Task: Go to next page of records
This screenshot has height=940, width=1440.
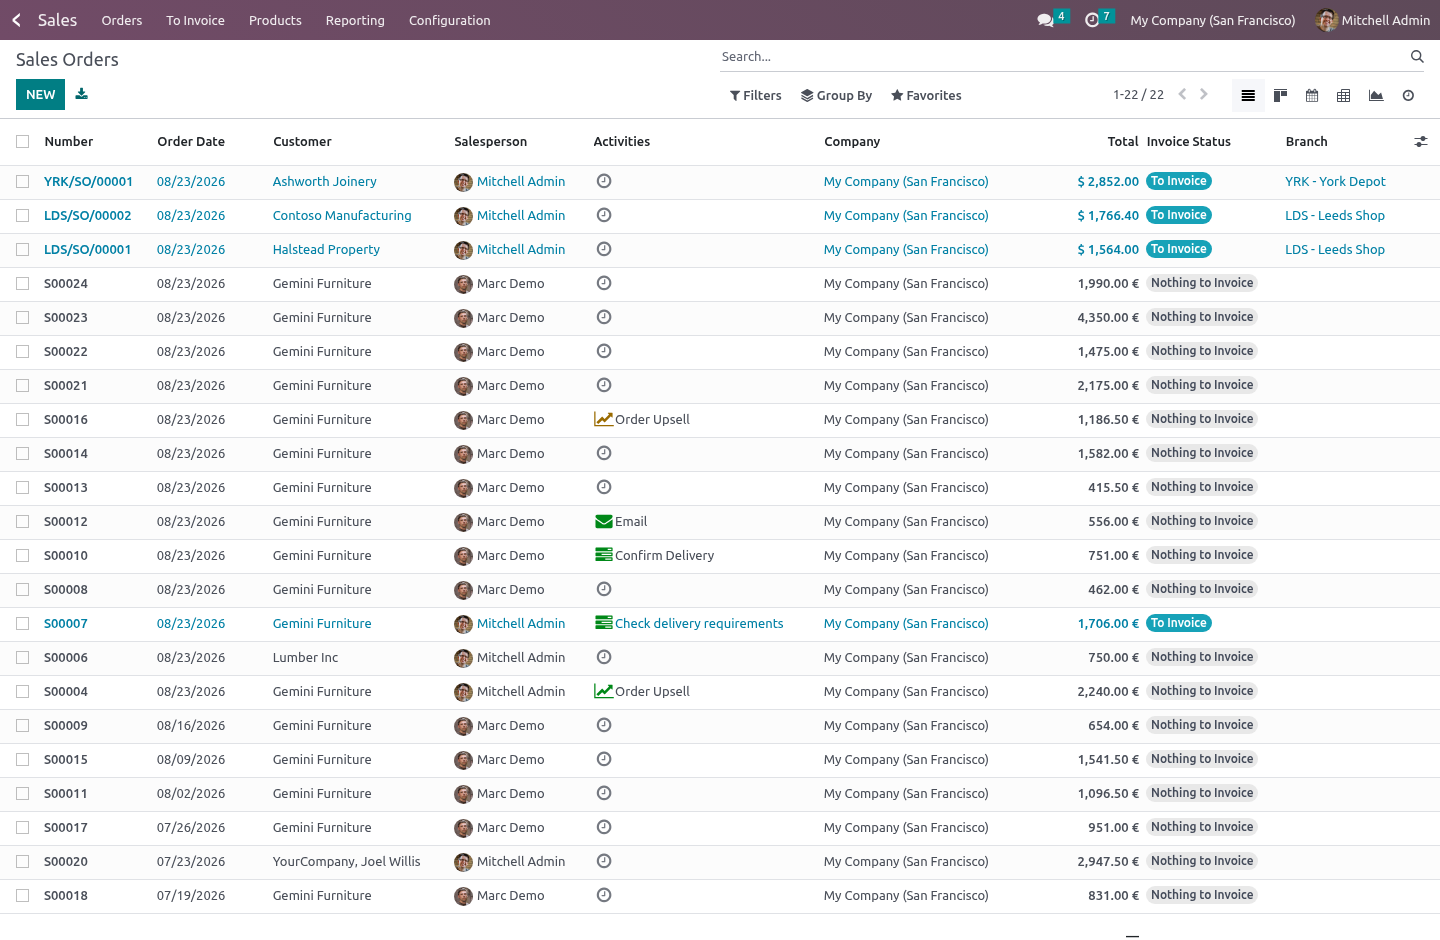Action: click(x=1204, y=94)
